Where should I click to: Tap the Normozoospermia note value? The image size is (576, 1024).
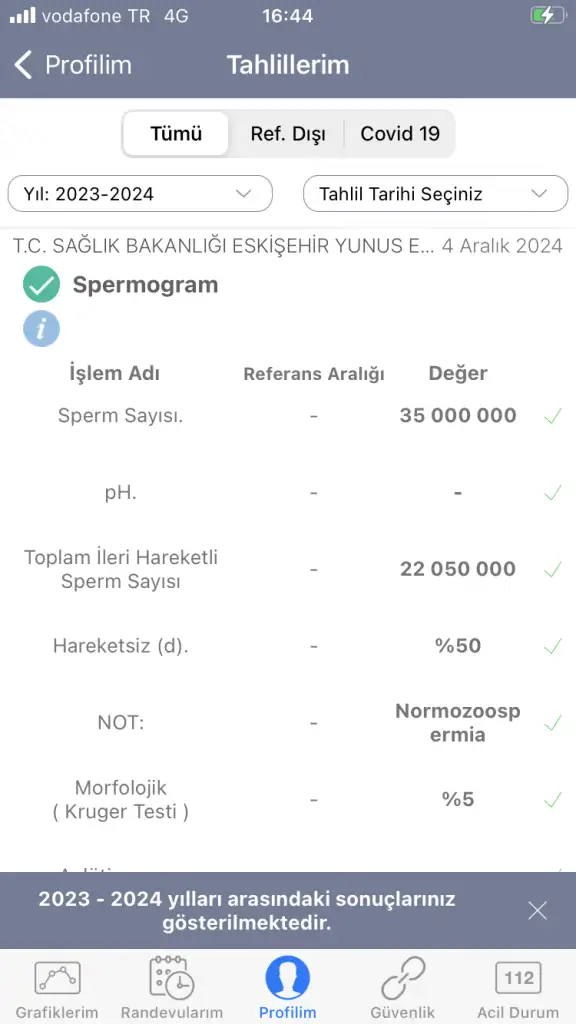[x=458, y=723]
